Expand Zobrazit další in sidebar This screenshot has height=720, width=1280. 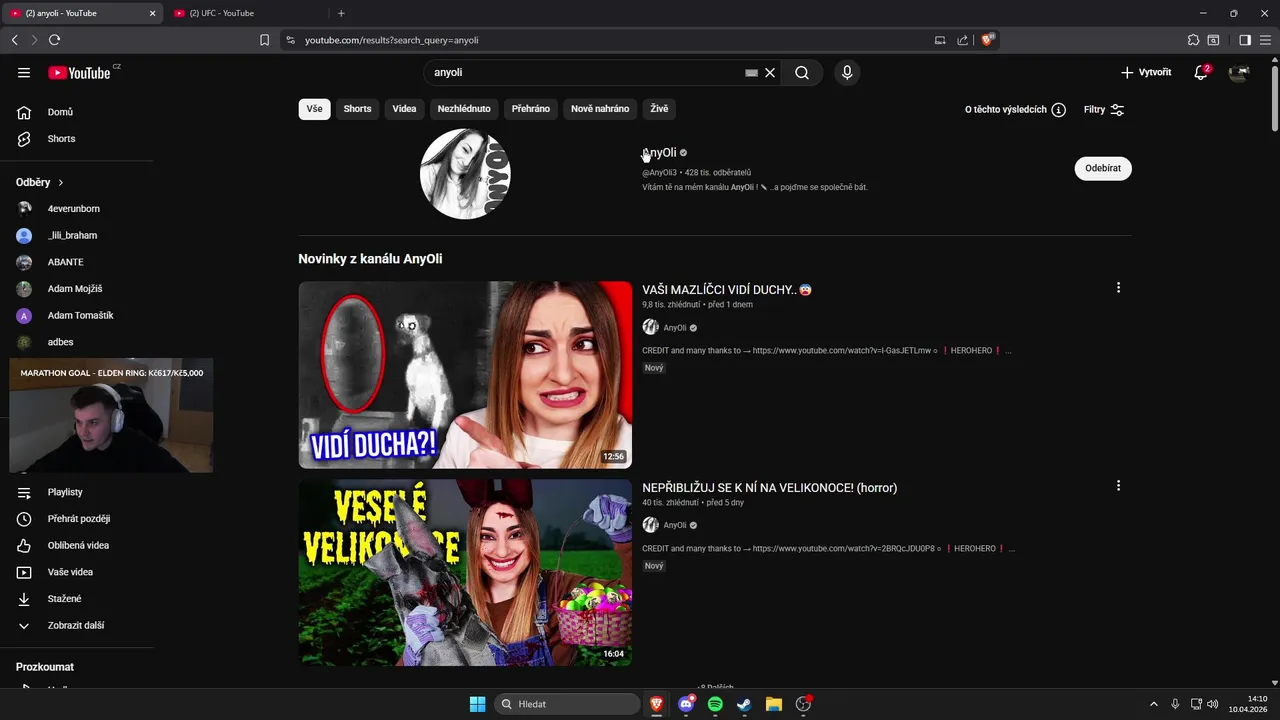click(75, 625)
